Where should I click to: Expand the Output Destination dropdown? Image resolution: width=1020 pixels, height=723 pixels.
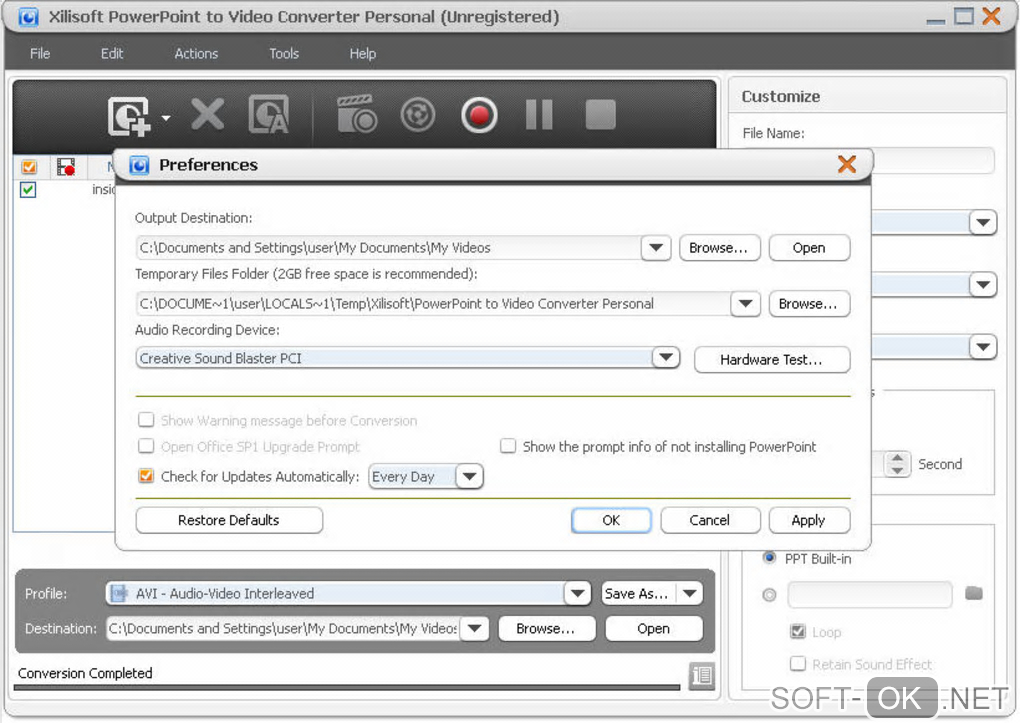(x=656, y=247)
